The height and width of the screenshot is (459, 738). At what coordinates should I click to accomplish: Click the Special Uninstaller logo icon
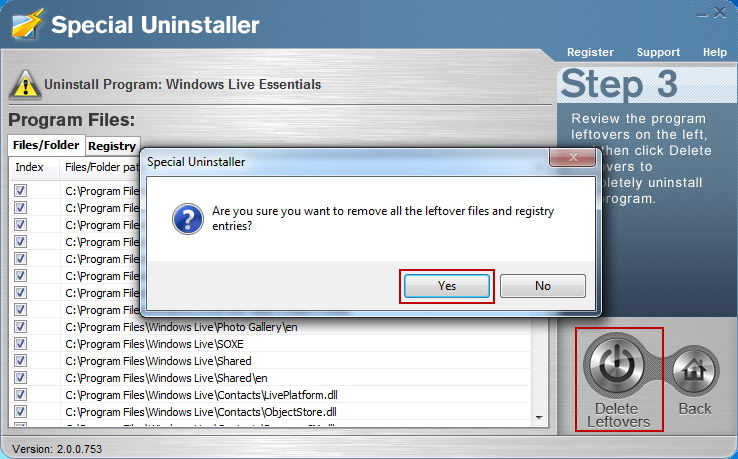27,24
